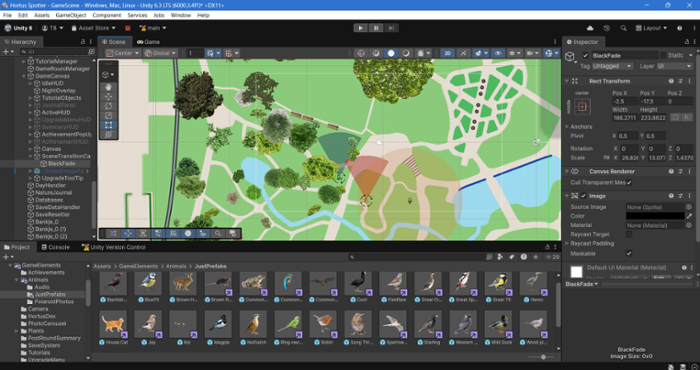Open the GameObject menu
This screenshot has width=700, height=370.
pyautogui.click(x=71, y=15)
